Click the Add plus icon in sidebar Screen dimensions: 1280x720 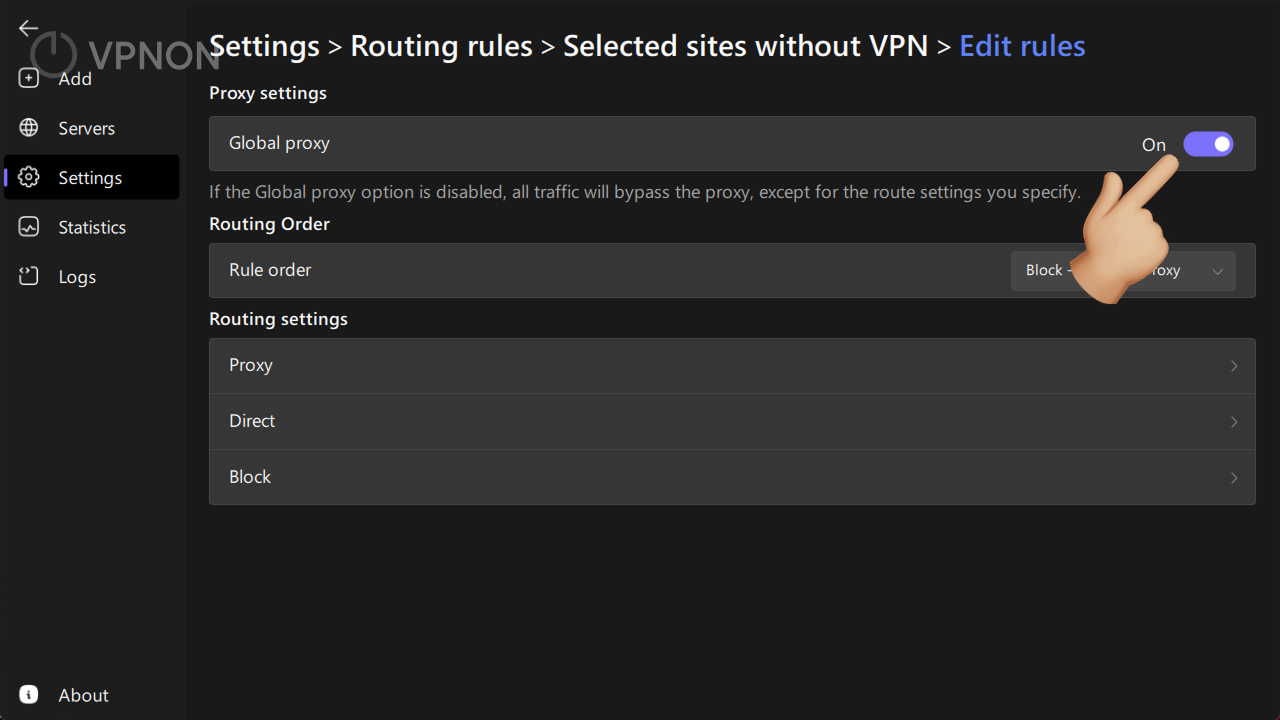coord(29,78)
